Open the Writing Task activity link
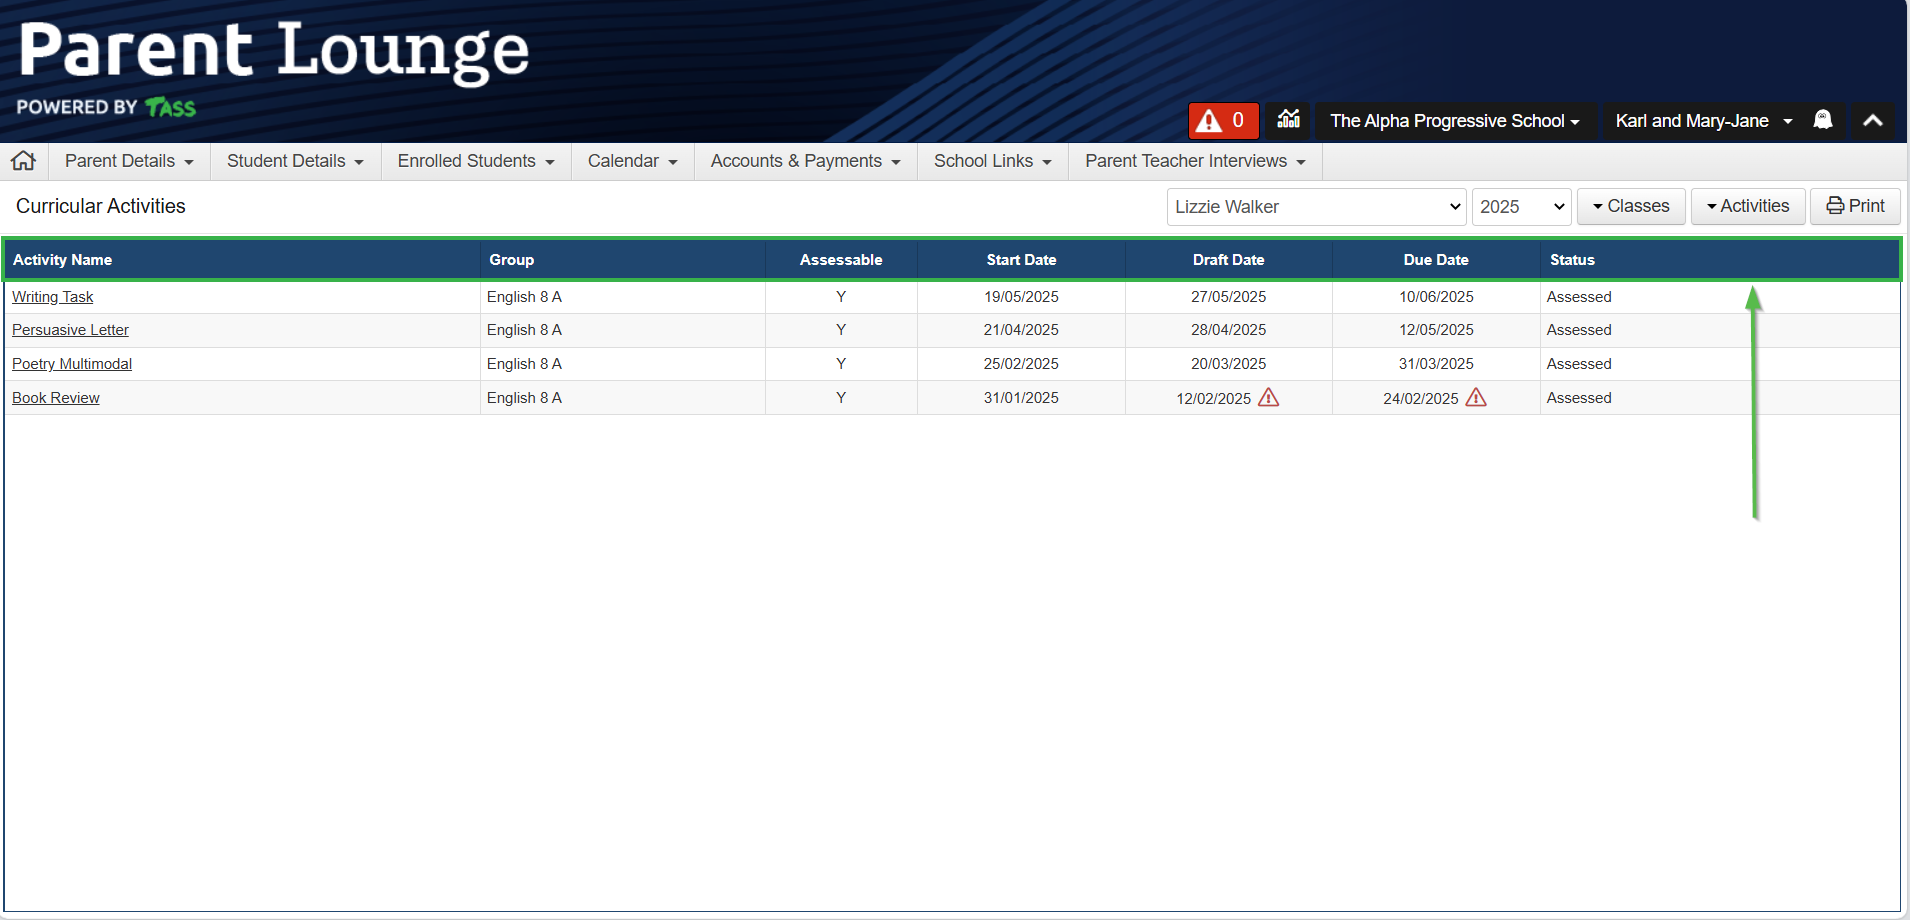The height and width of the screenshot is (920, 1910). coord(52,297)
